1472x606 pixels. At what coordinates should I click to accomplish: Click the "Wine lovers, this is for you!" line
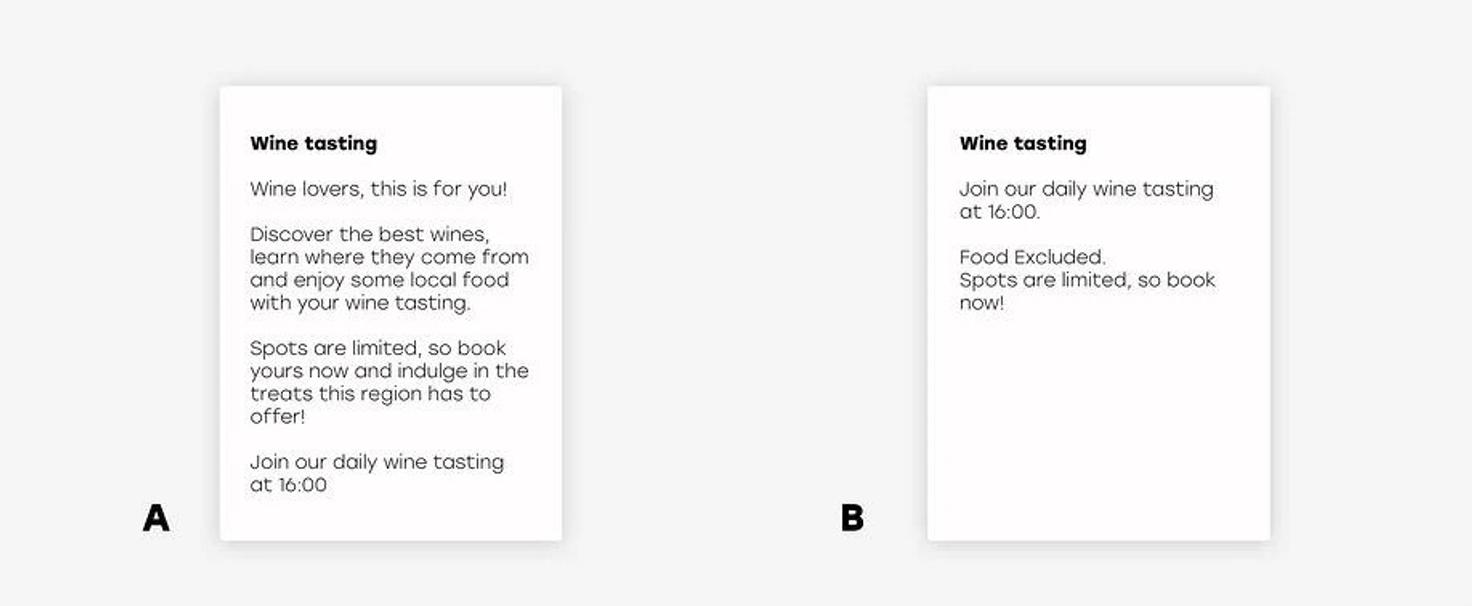[378, 189]
